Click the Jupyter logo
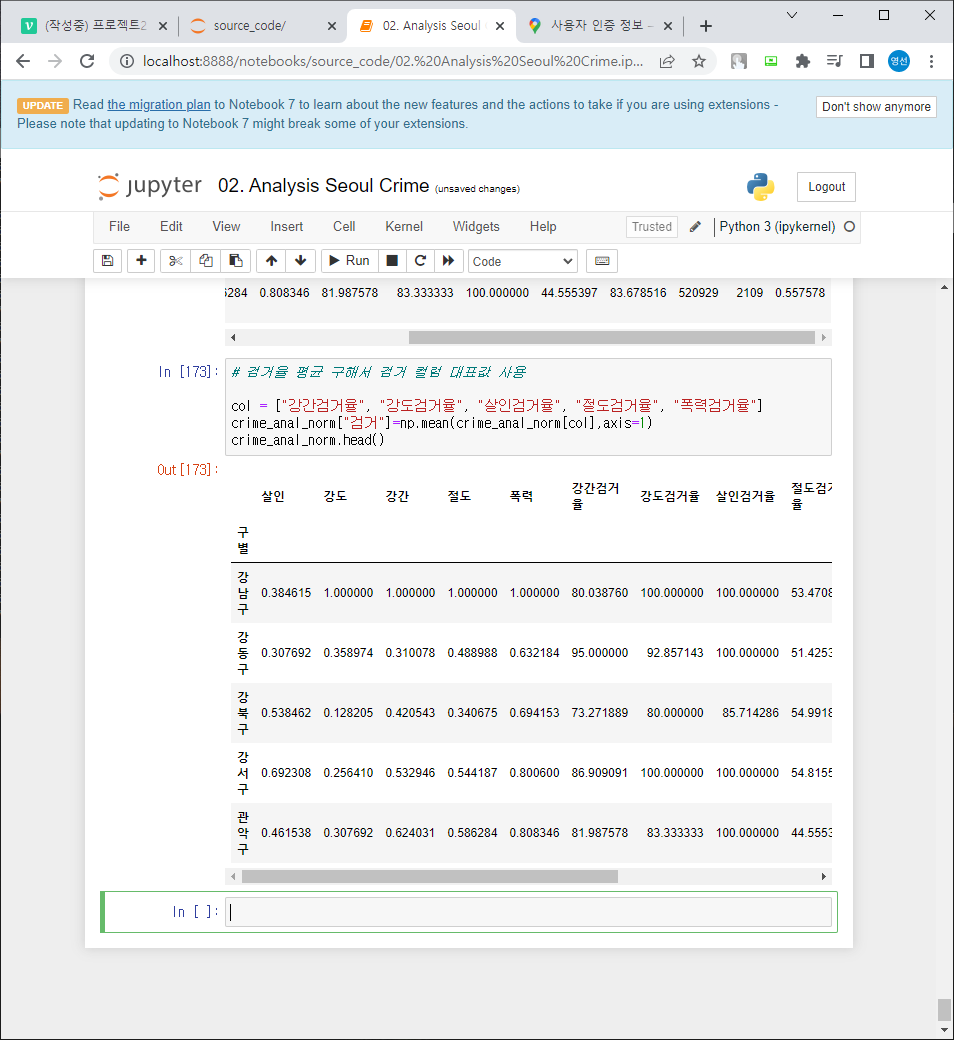Image resolution: width=954 pixels, height=1040 pixels. pyautogui.click(x=150, y=186)
